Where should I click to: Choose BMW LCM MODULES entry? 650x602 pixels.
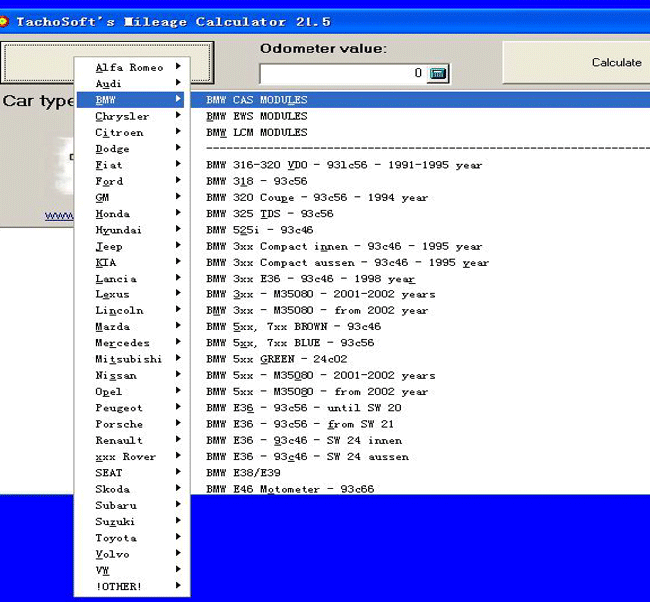[420, 132]
